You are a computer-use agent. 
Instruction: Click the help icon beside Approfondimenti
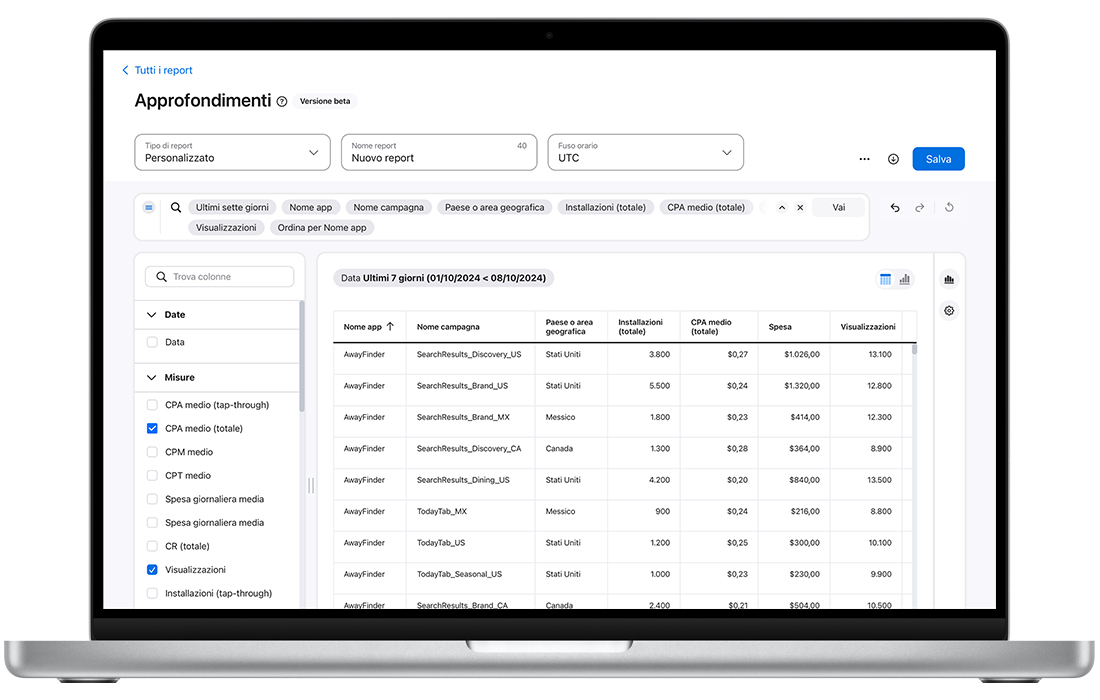[x=282, y=102]
